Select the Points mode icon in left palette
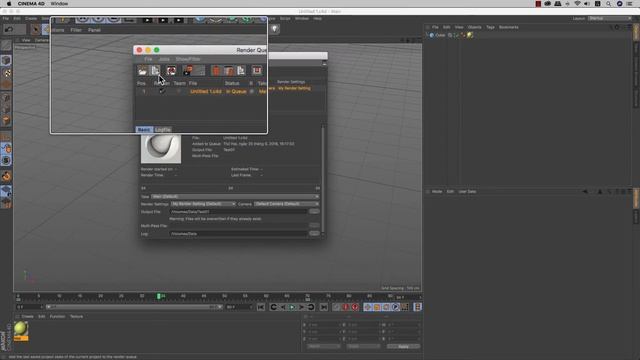 click(6, 98)
